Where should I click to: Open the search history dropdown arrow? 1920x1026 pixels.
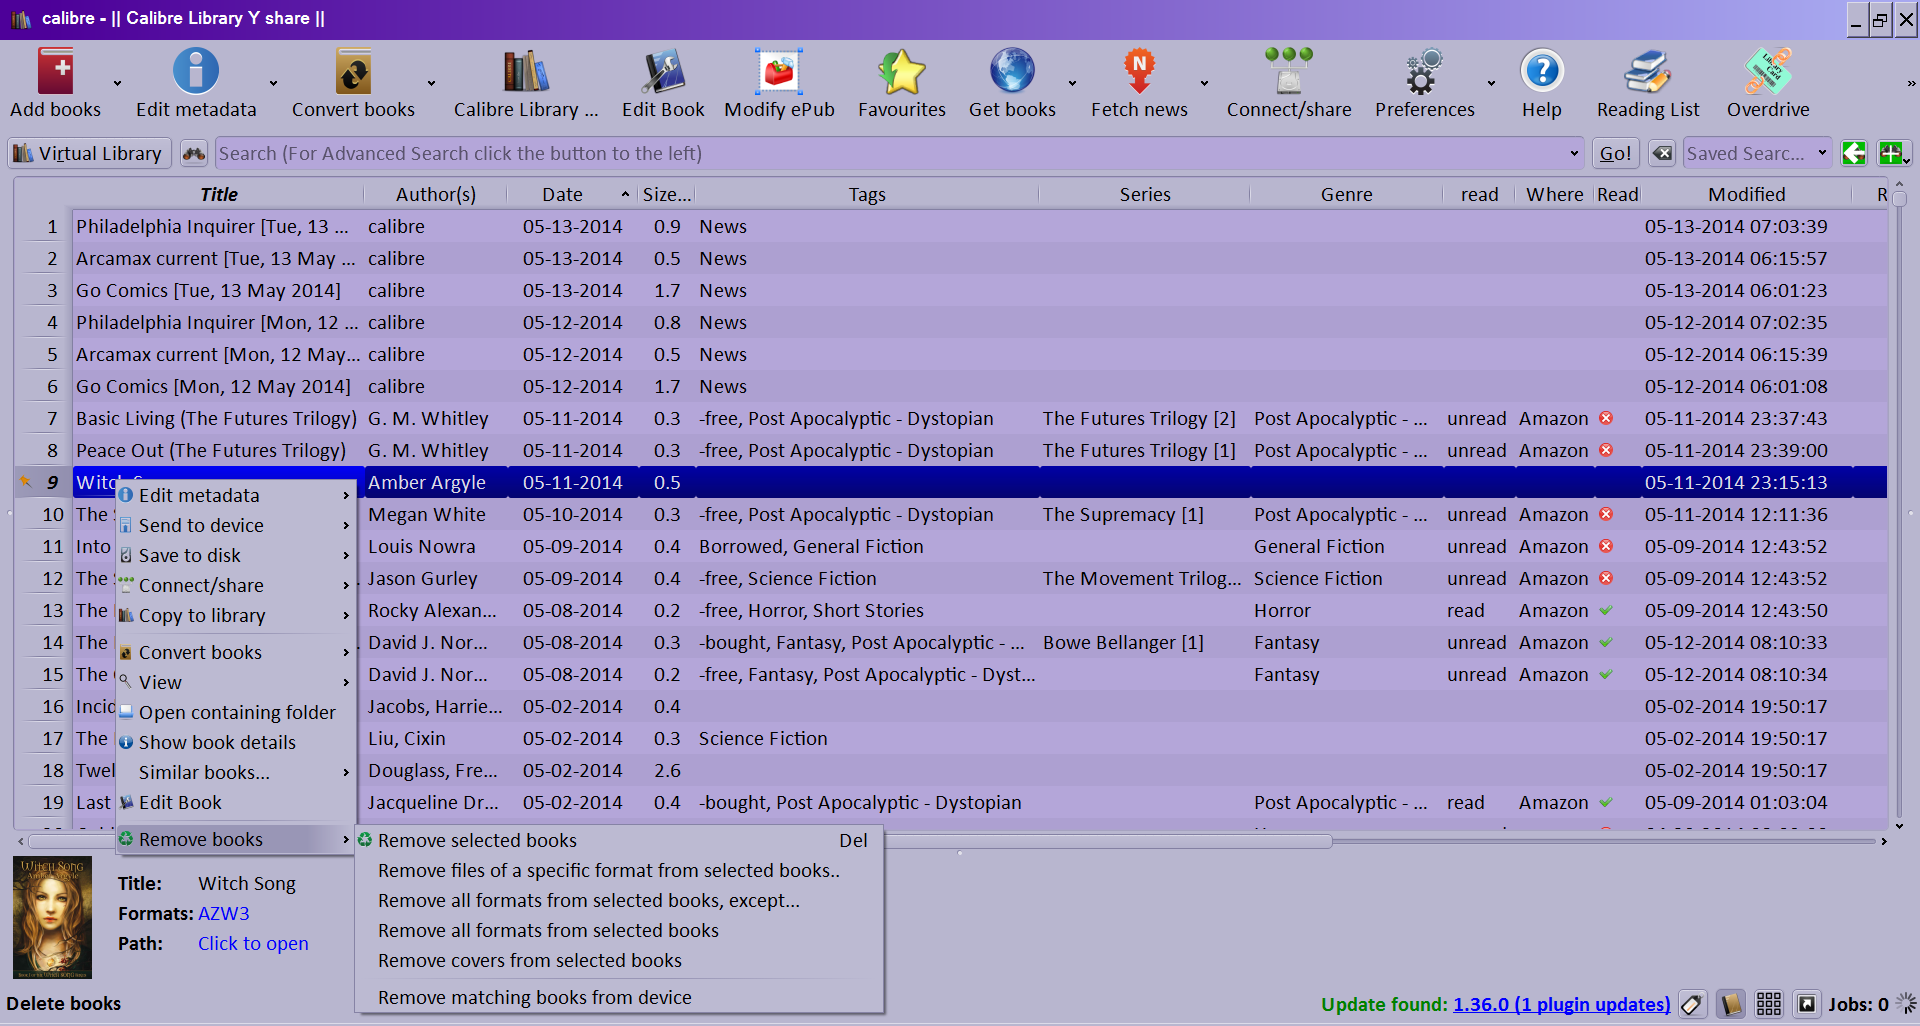tap(1574, 153)
